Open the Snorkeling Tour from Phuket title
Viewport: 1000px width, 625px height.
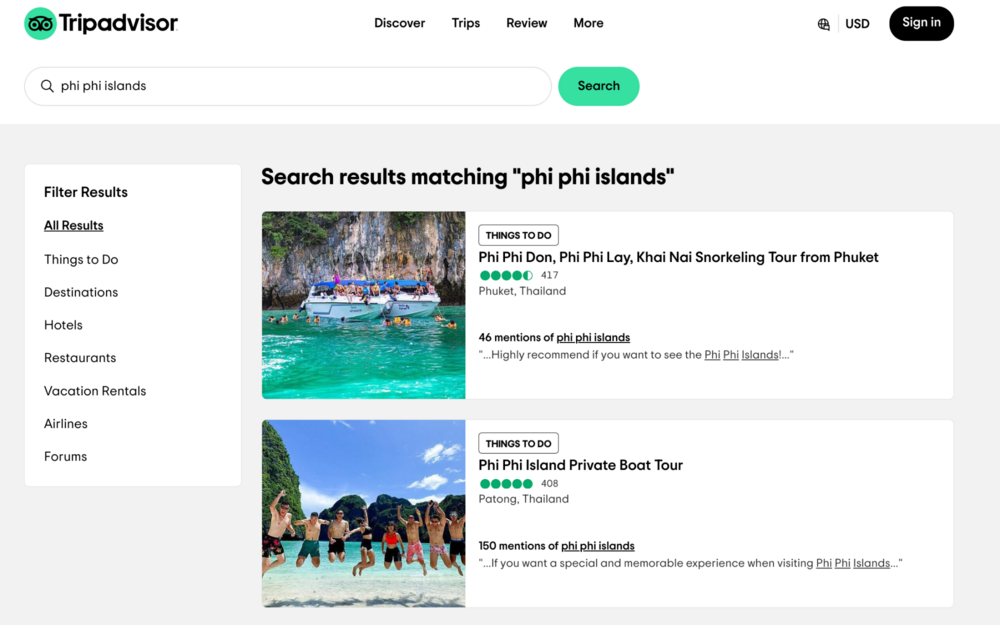coord(678,257)
